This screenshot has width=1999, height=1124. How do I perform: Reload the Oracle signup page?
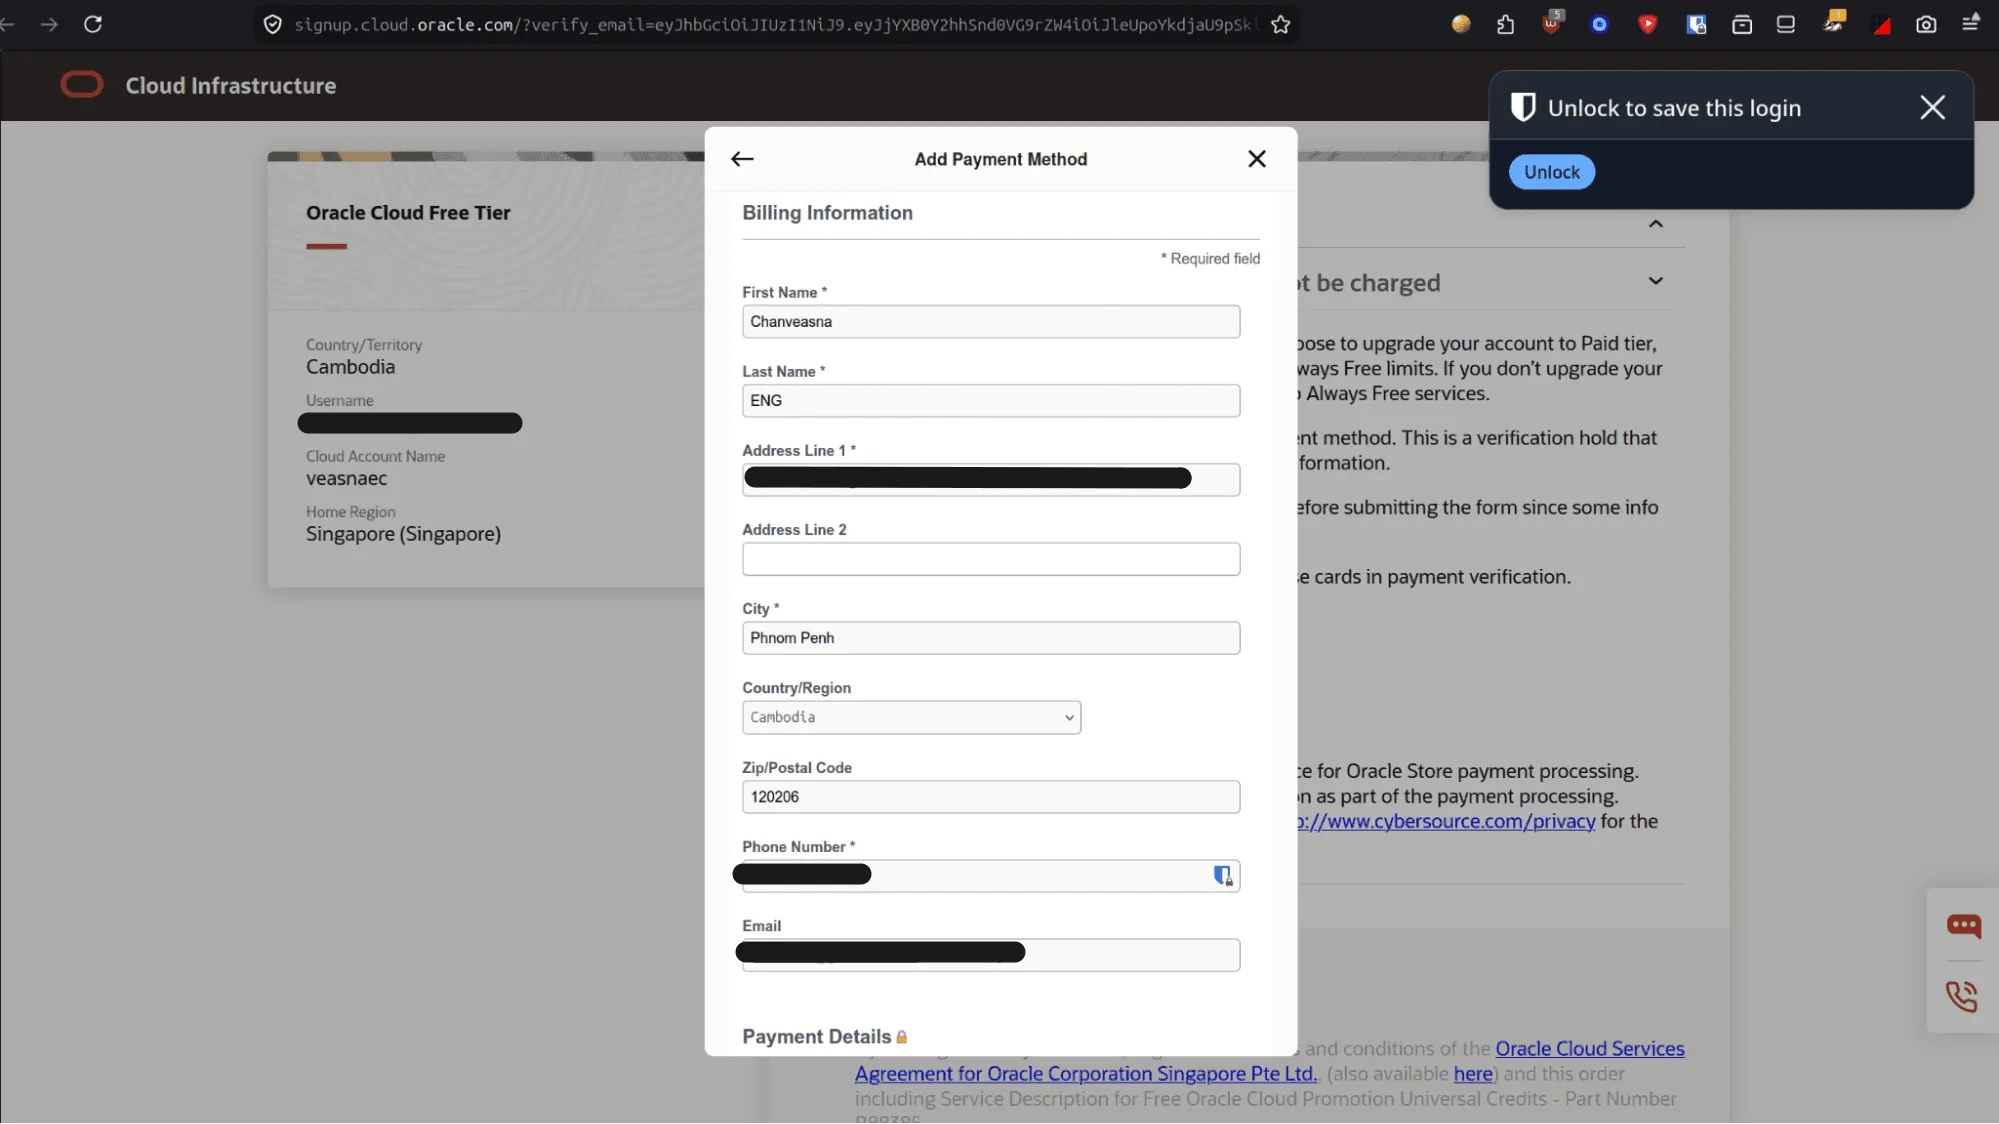click(x=93, y=24)
